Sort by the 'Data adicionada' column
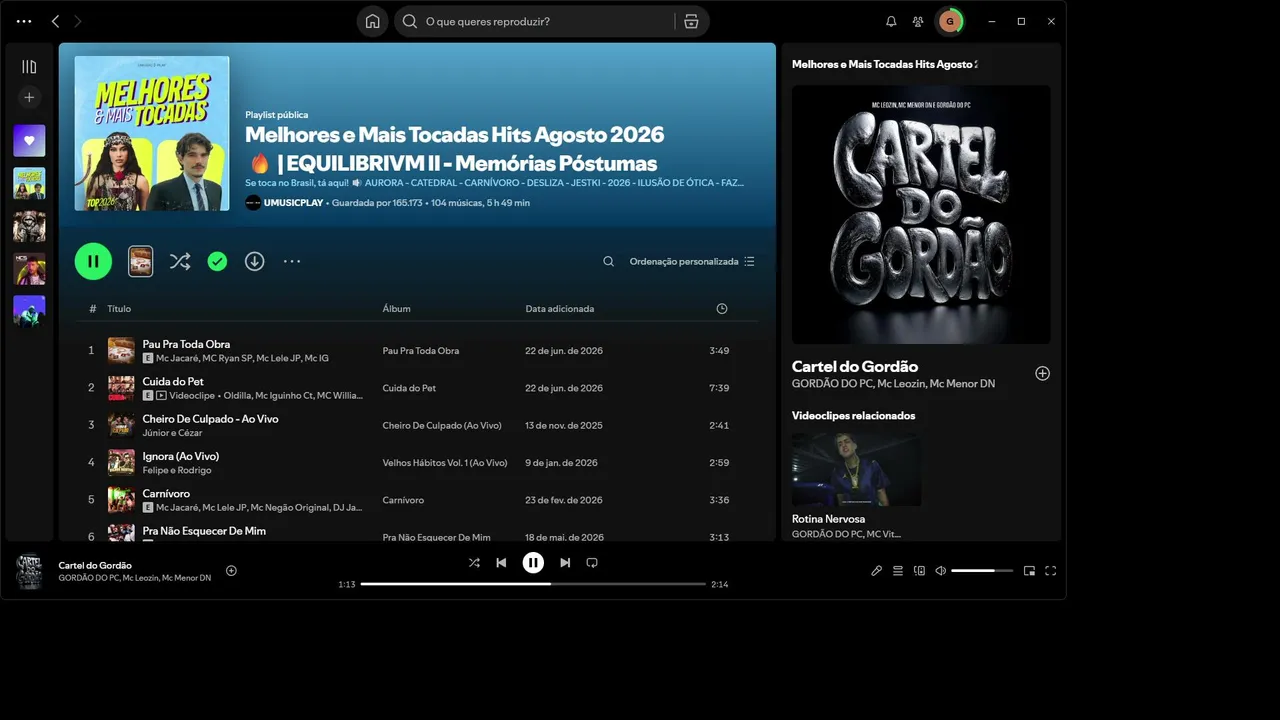The width and height of the screenshot is (1280, 720). click(560, 309)
